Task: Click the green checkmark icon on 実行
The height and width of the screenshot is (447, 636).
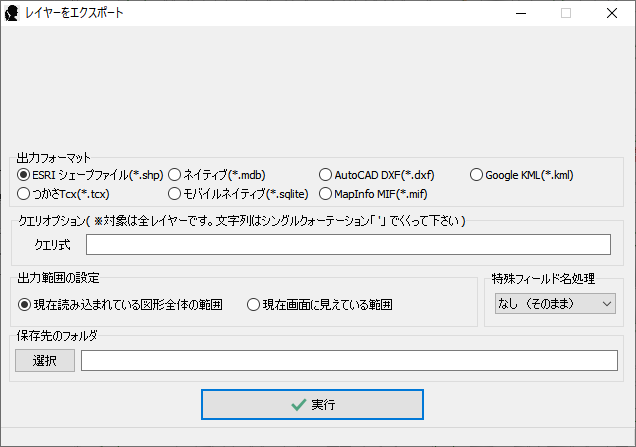Action: click(x=297, y=405)
